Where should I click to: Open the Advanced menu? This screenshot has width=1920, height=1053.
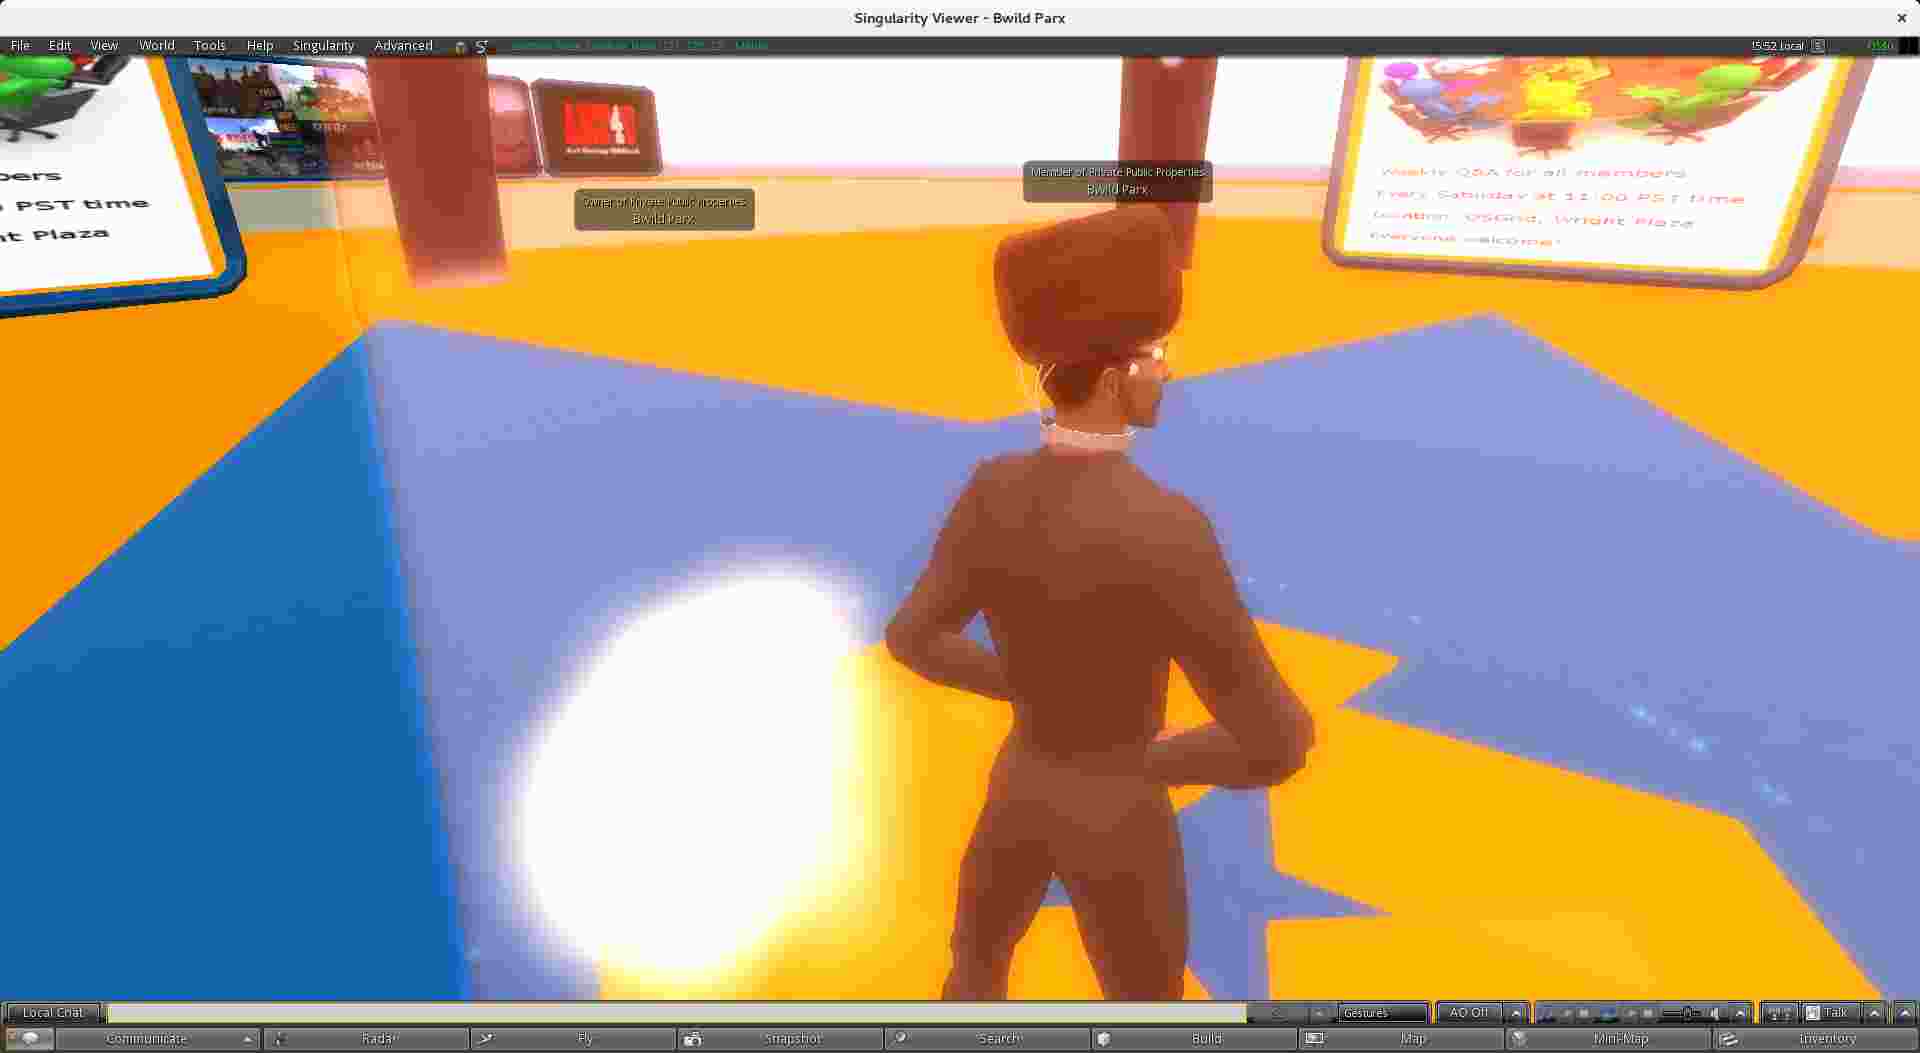[x=403, y=45]
